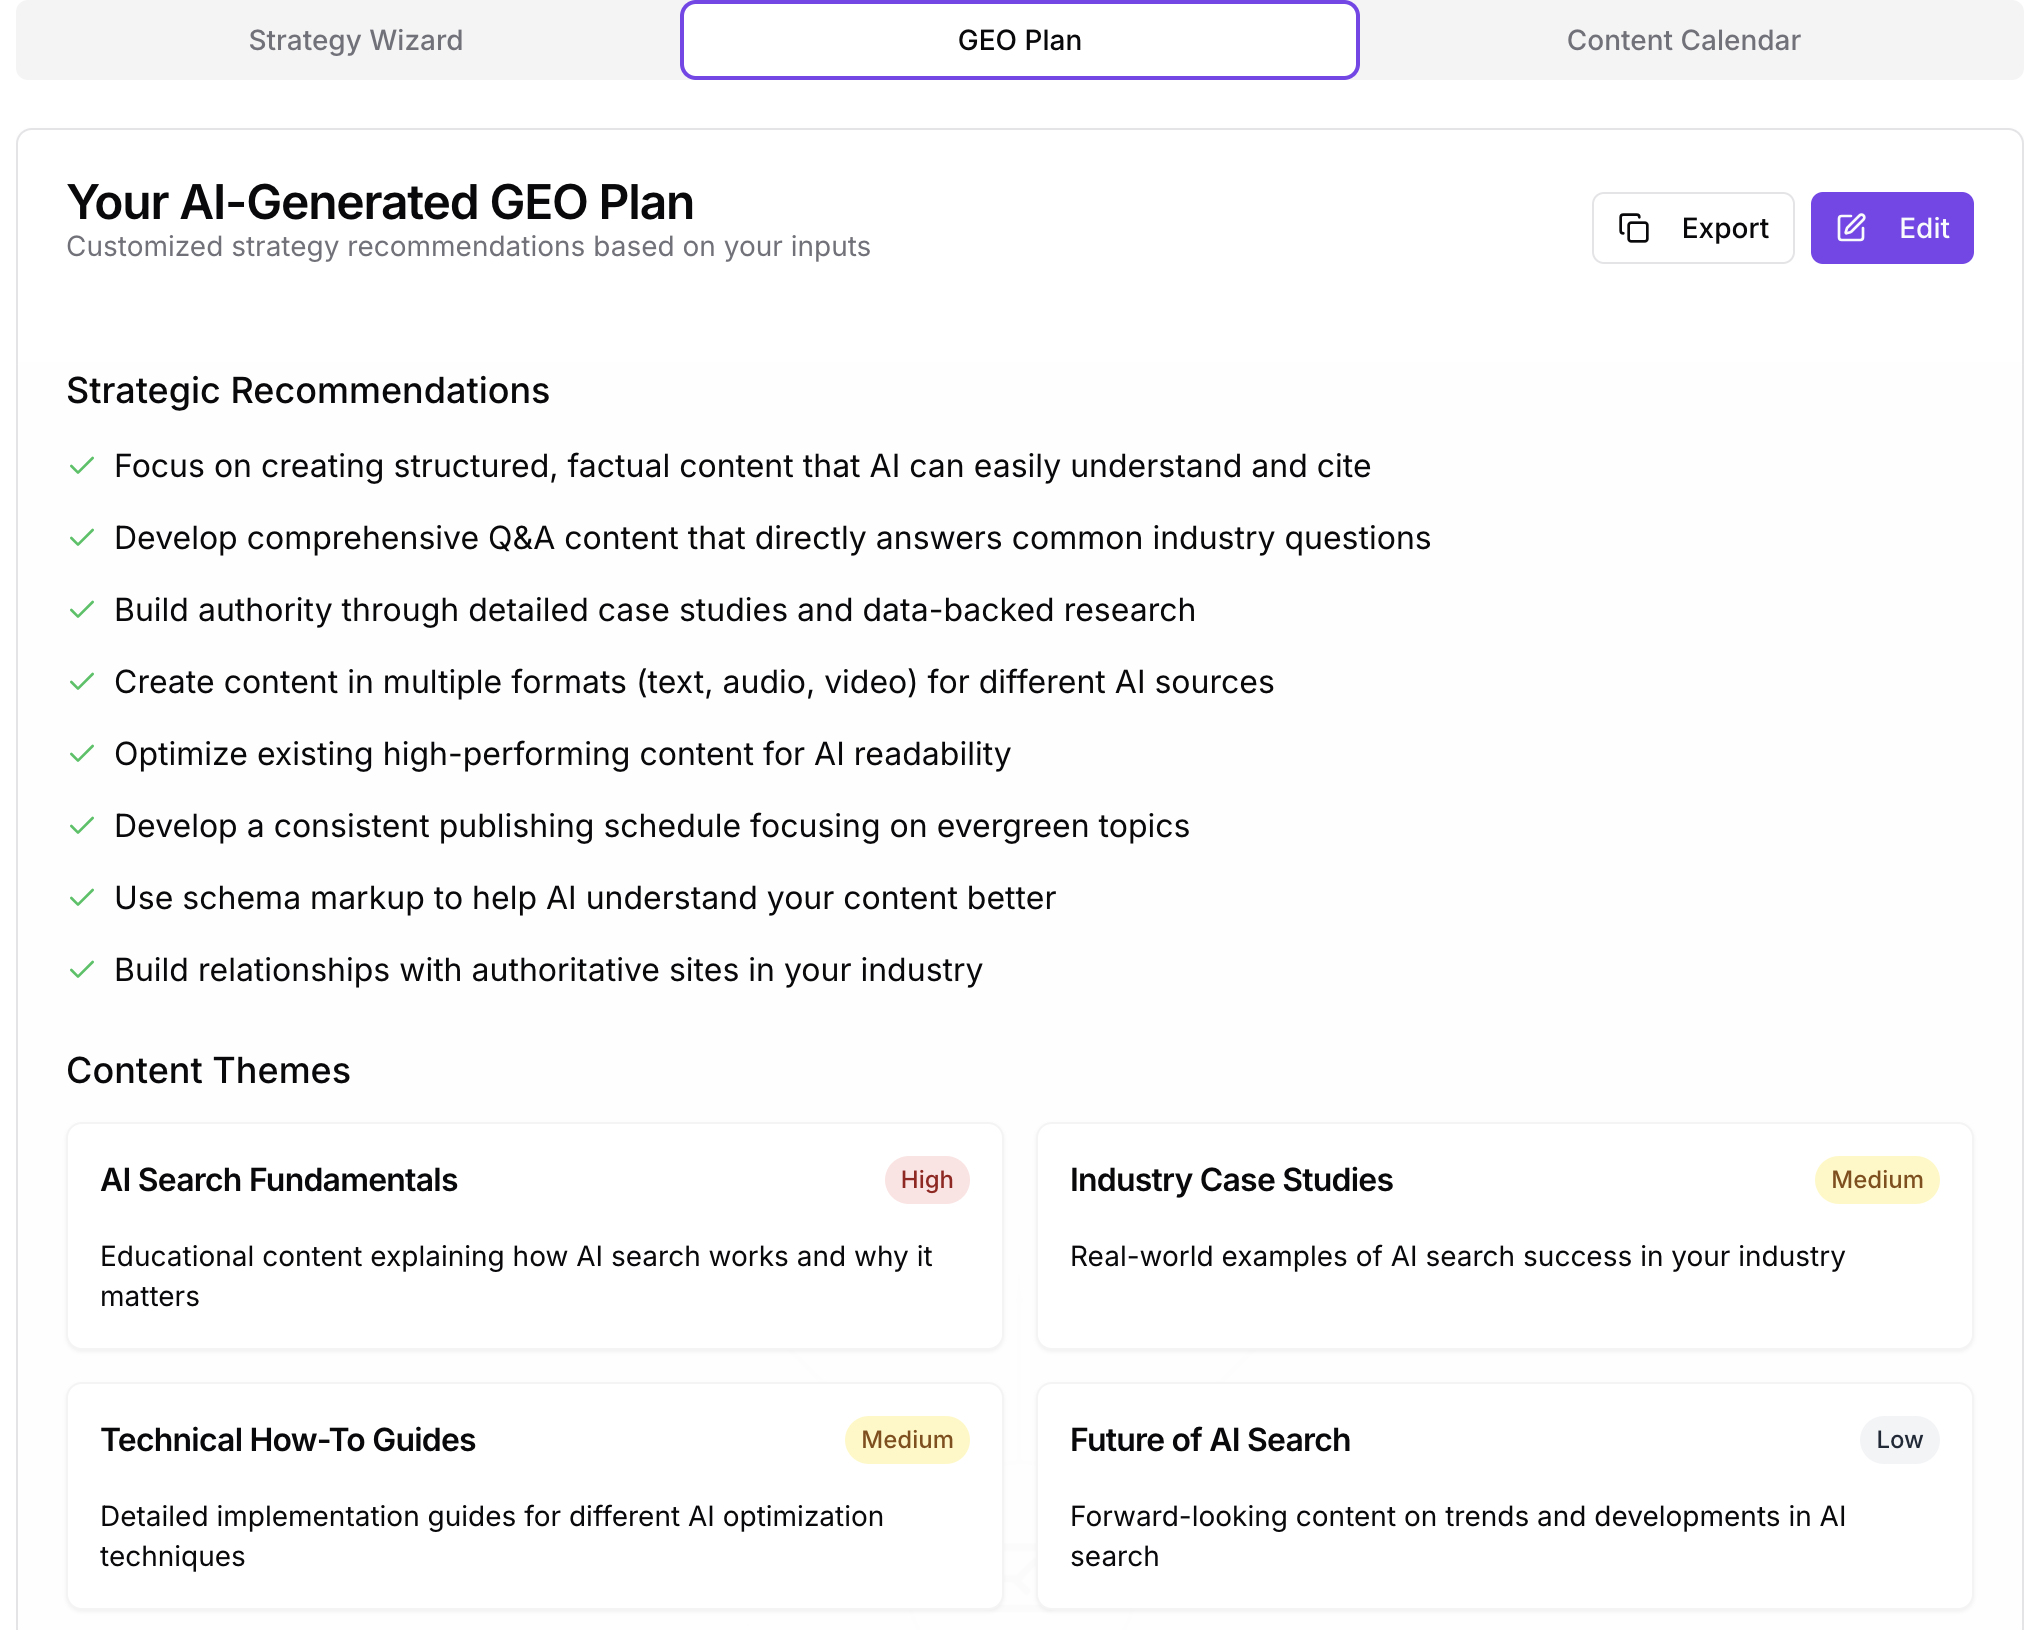Screen dimensions: 2044x1630
Task: Open the Content Calendar tab
Action: click(x=1683, y=40)
